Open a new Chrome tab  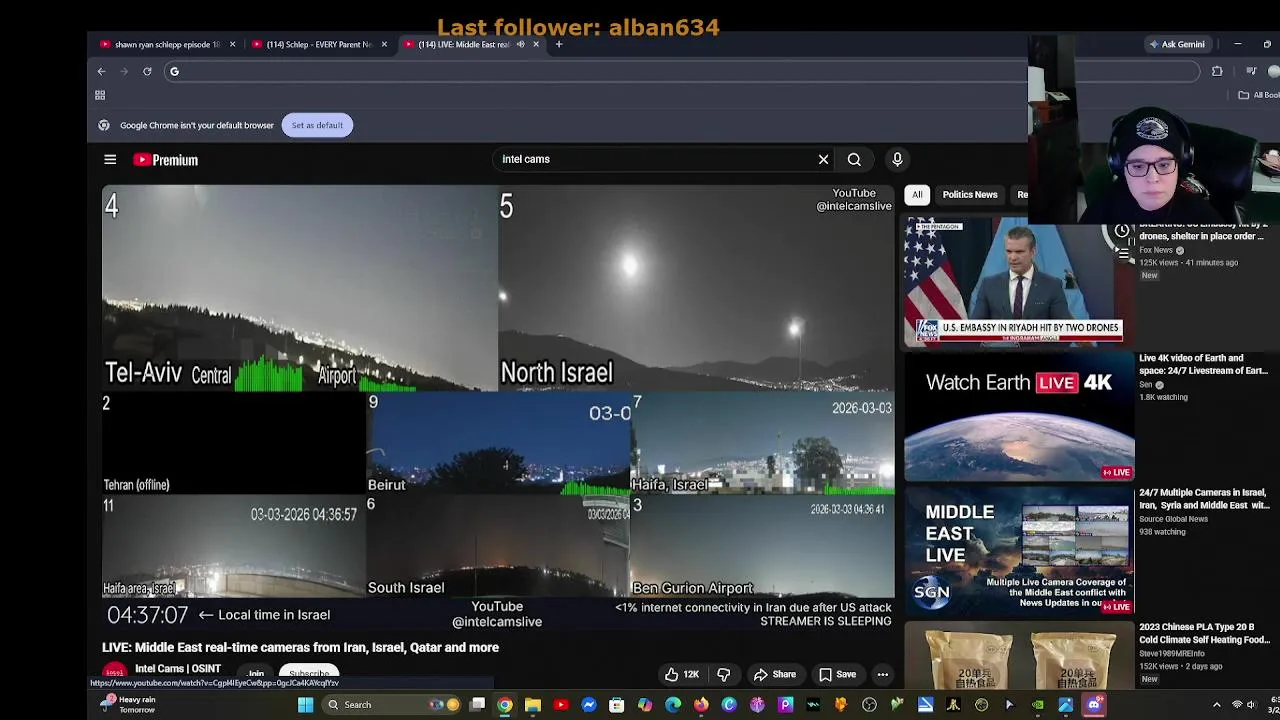(x=559, y=44)
